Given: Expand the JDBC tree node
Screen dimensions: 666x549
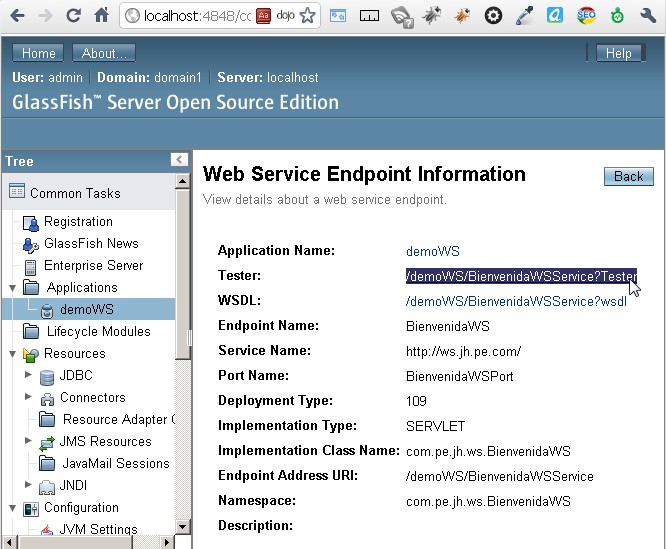Looking at the screenshot, I should (28, 374).
